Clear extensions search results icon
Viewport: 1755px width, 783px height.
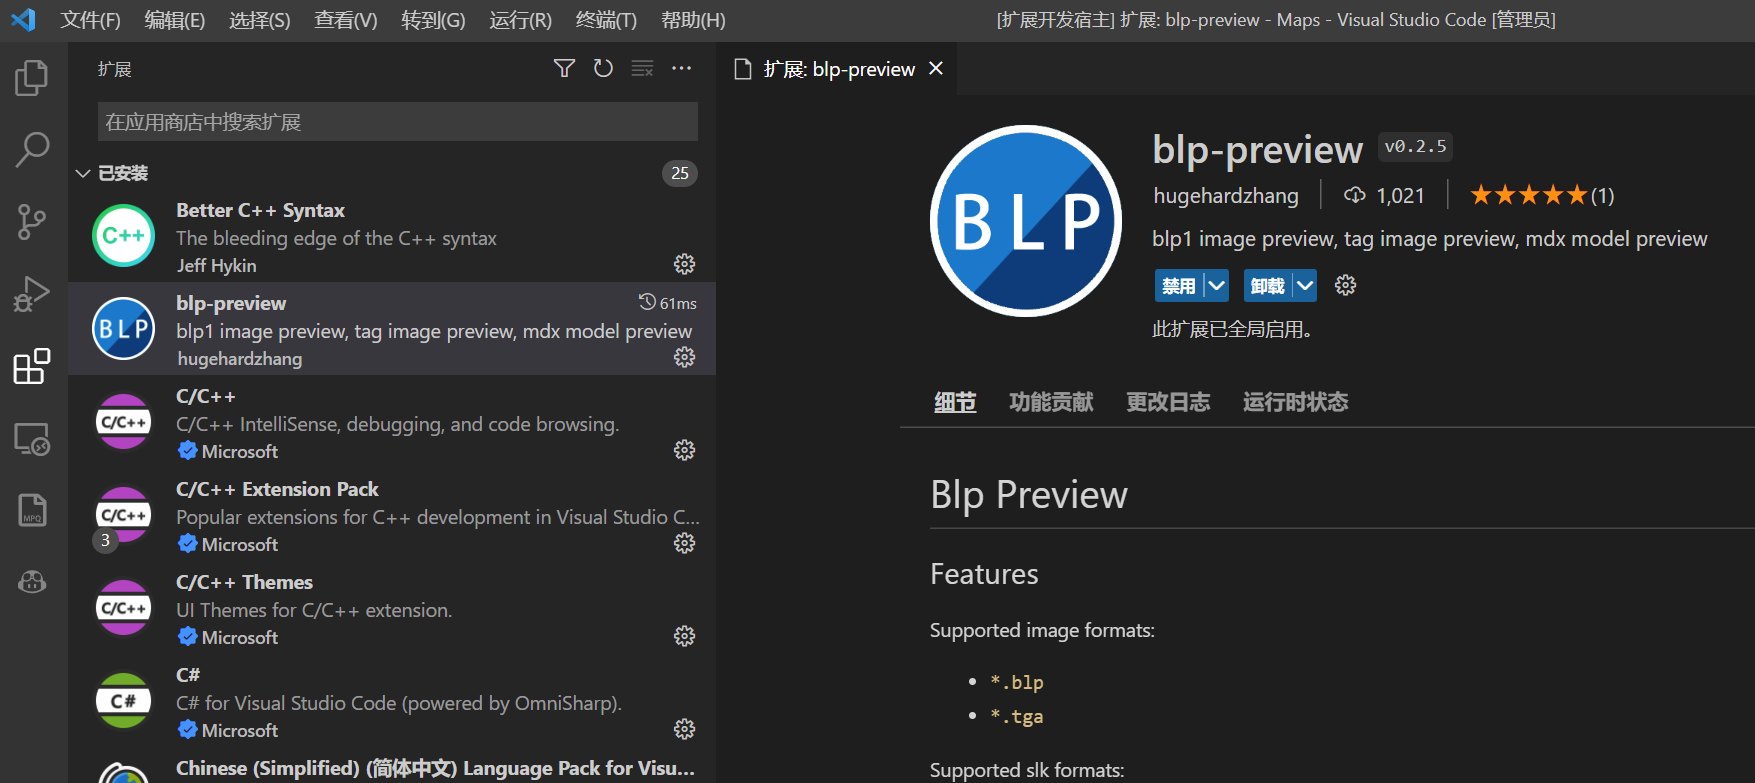642,68
